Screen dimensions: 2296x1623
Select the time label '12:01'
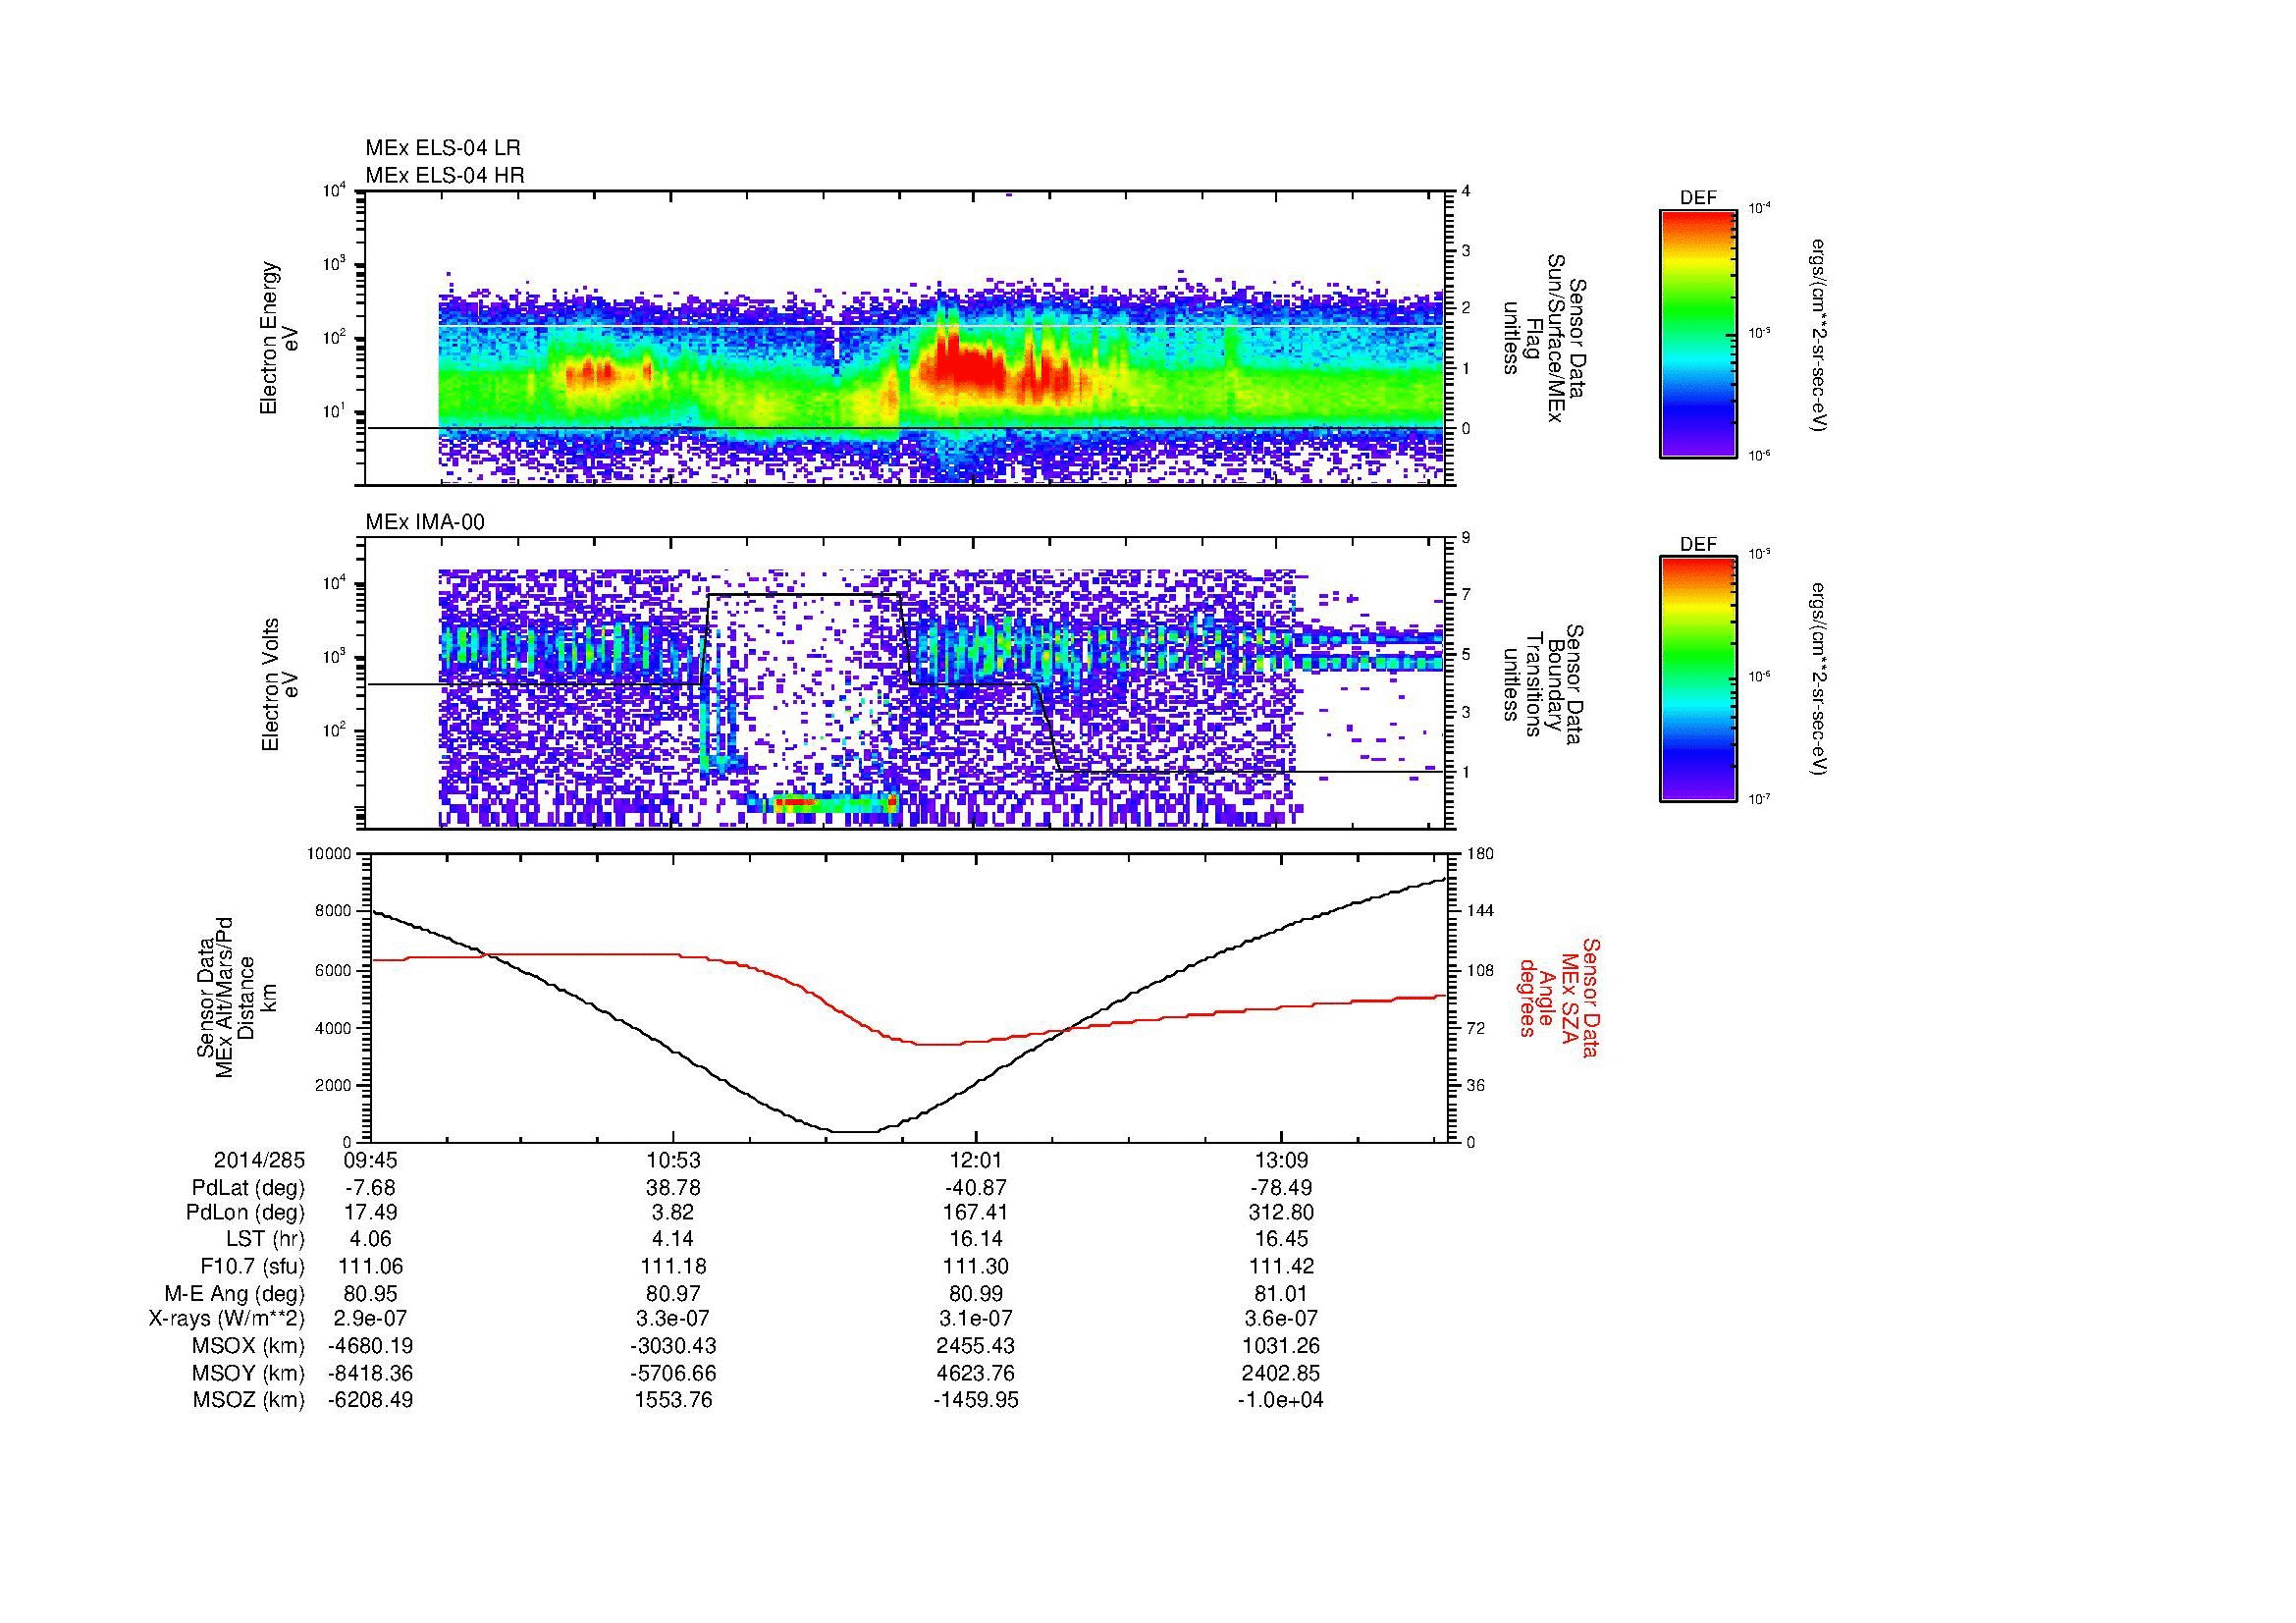976,1161
